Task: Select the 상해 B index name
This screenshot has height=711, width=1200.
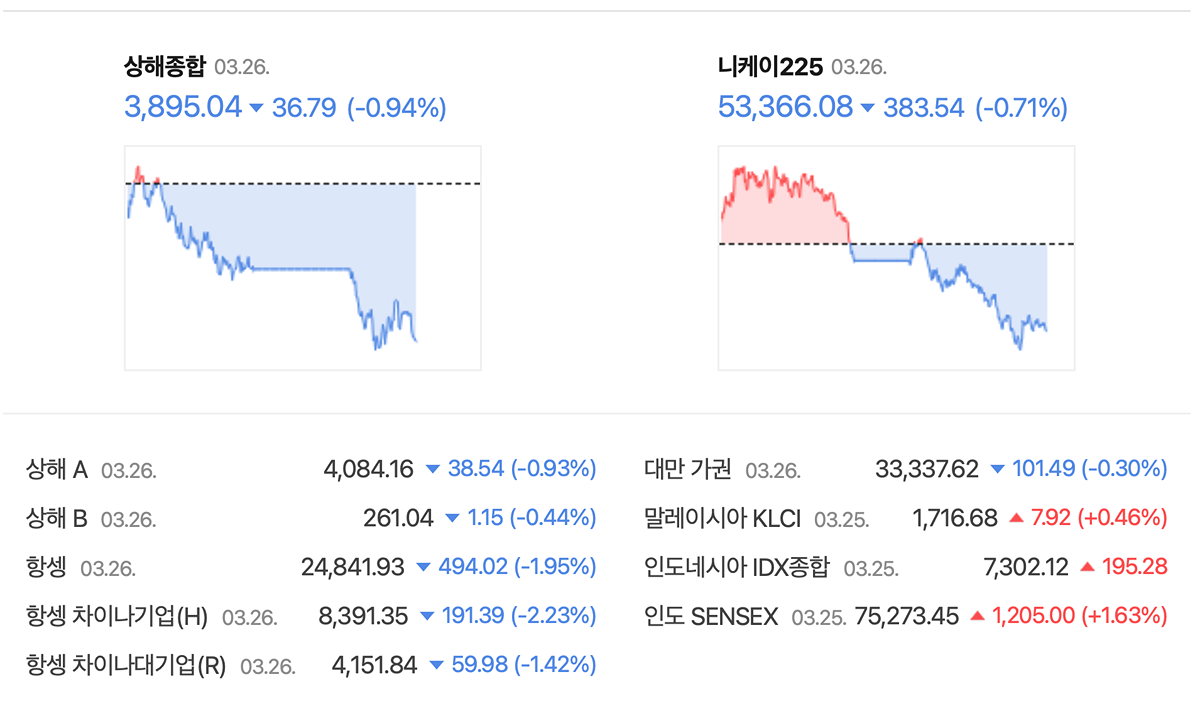Action: (57, 518)
